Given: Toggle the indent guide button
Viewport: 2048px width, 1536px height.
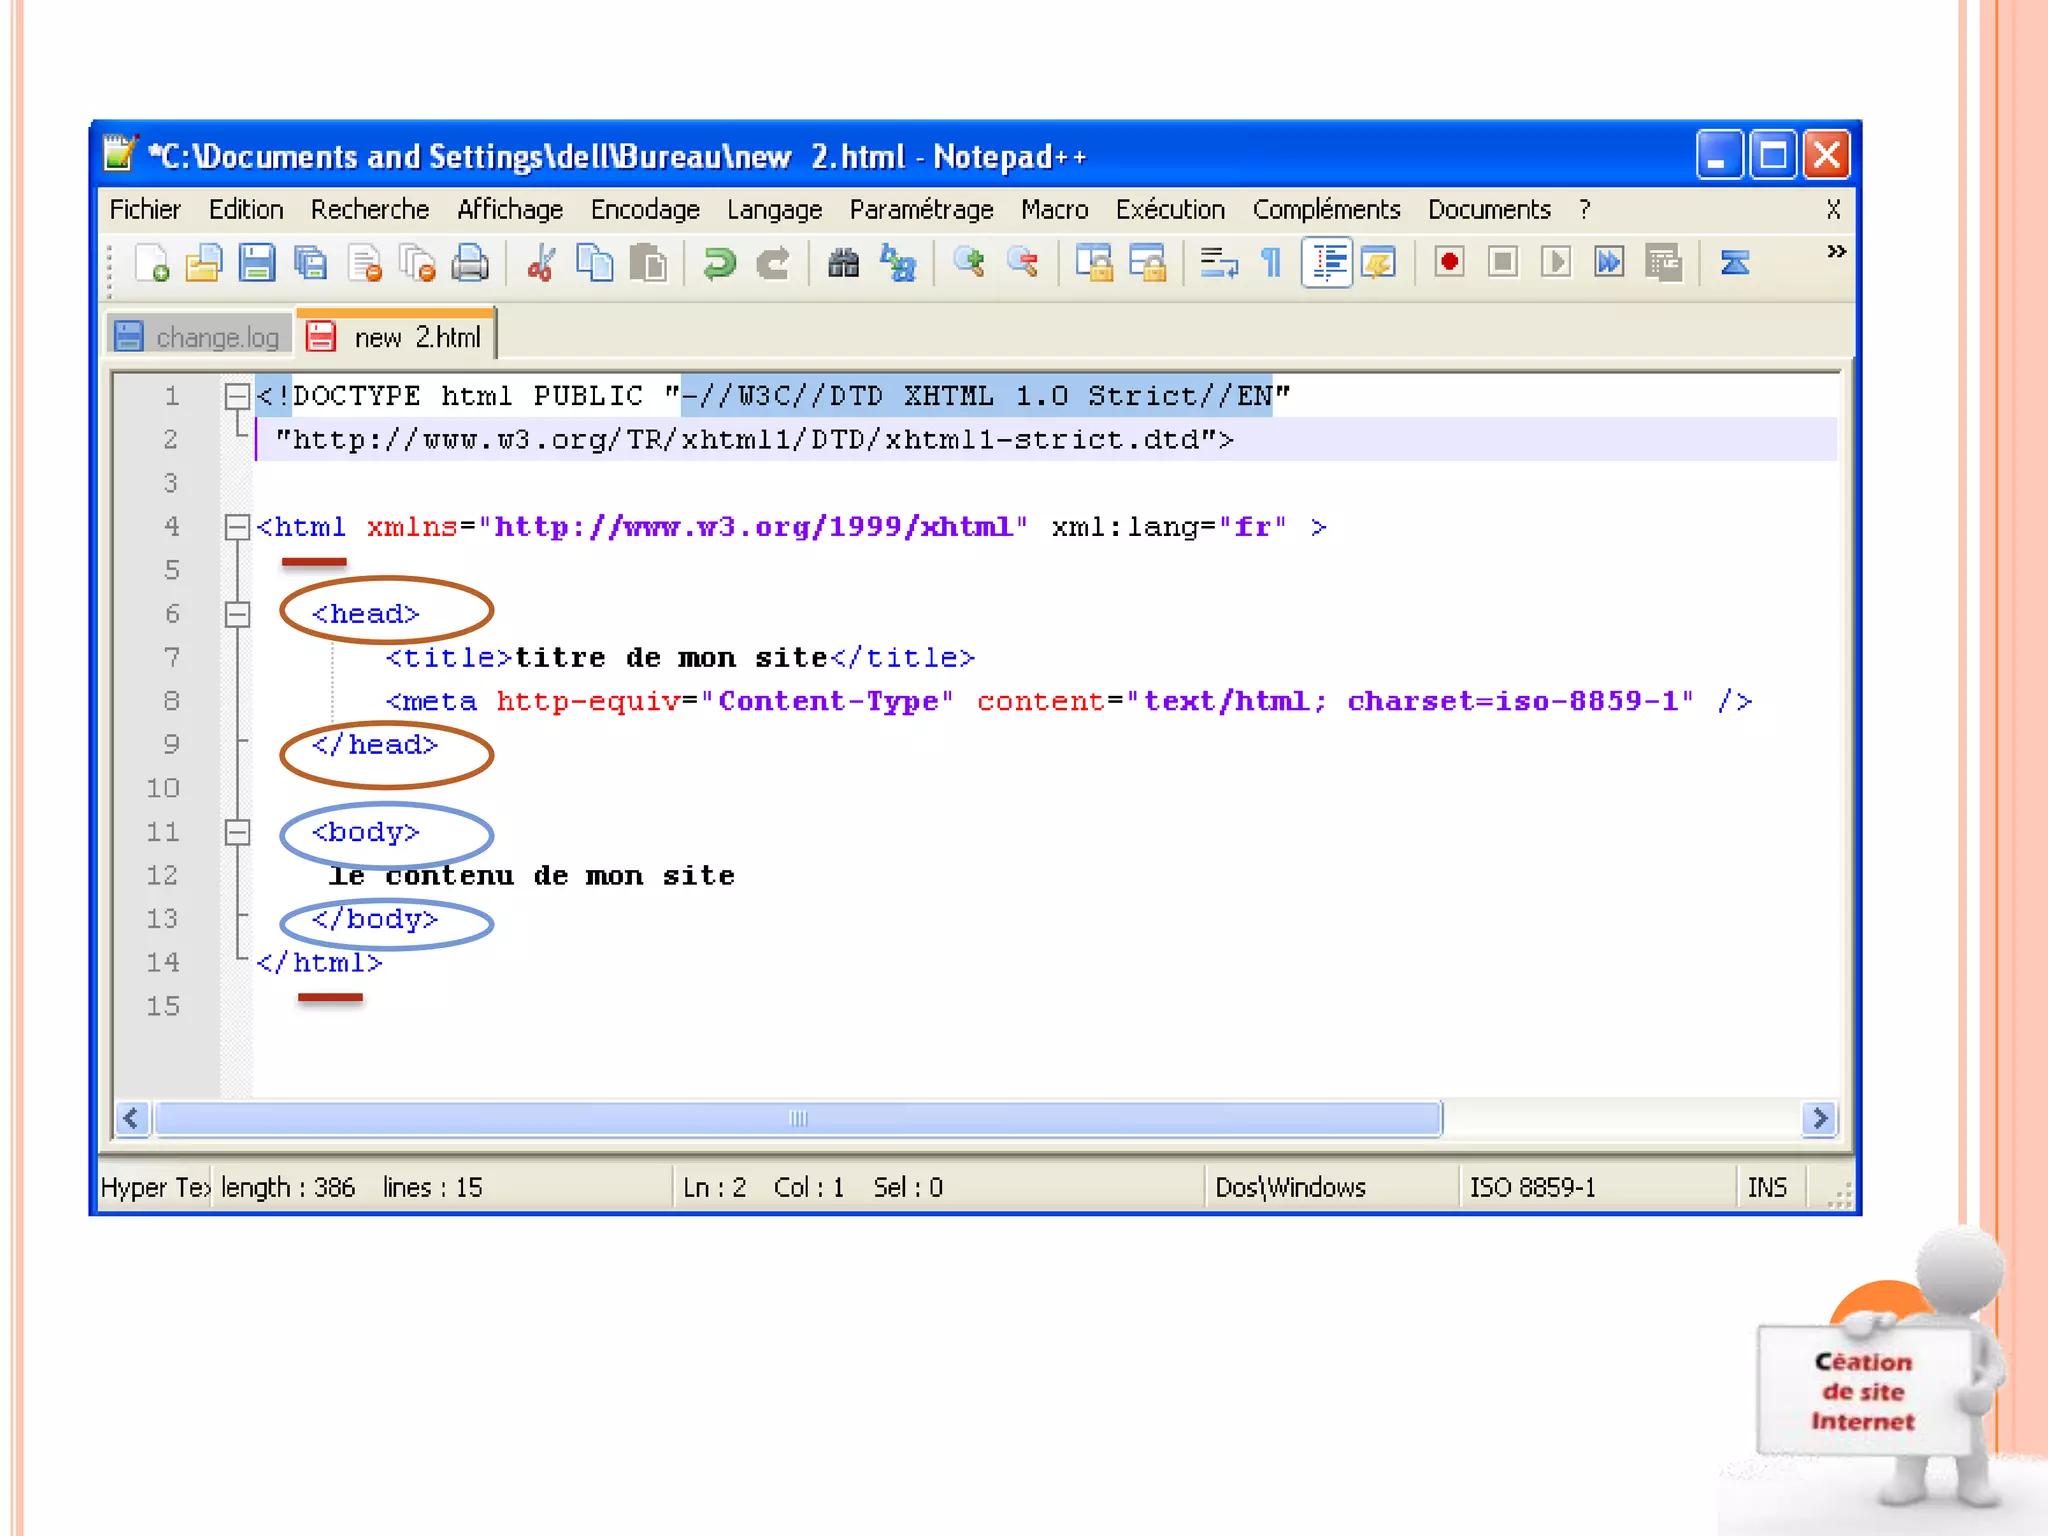Looking at the screenshot, I should pyautogui.click(x=1327, y=263).
